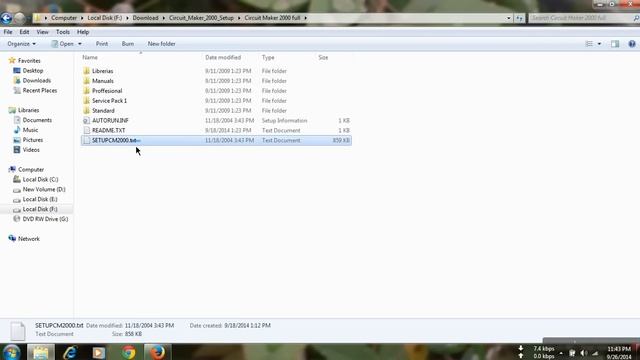Go back with the Back arrow button
This screenshot has height=360, width=640.
click(x=7, y=18)
